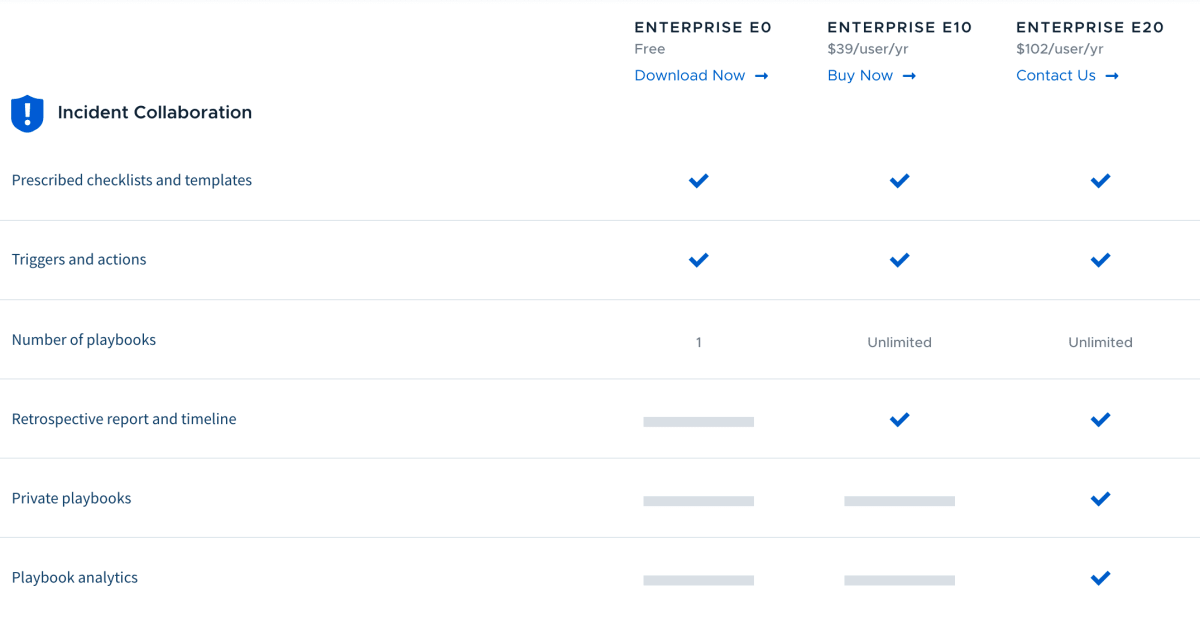1200x644 pixels.
Task: Click E0 checkmark for Prescribed checklists and templates
Action: [699, 181]
